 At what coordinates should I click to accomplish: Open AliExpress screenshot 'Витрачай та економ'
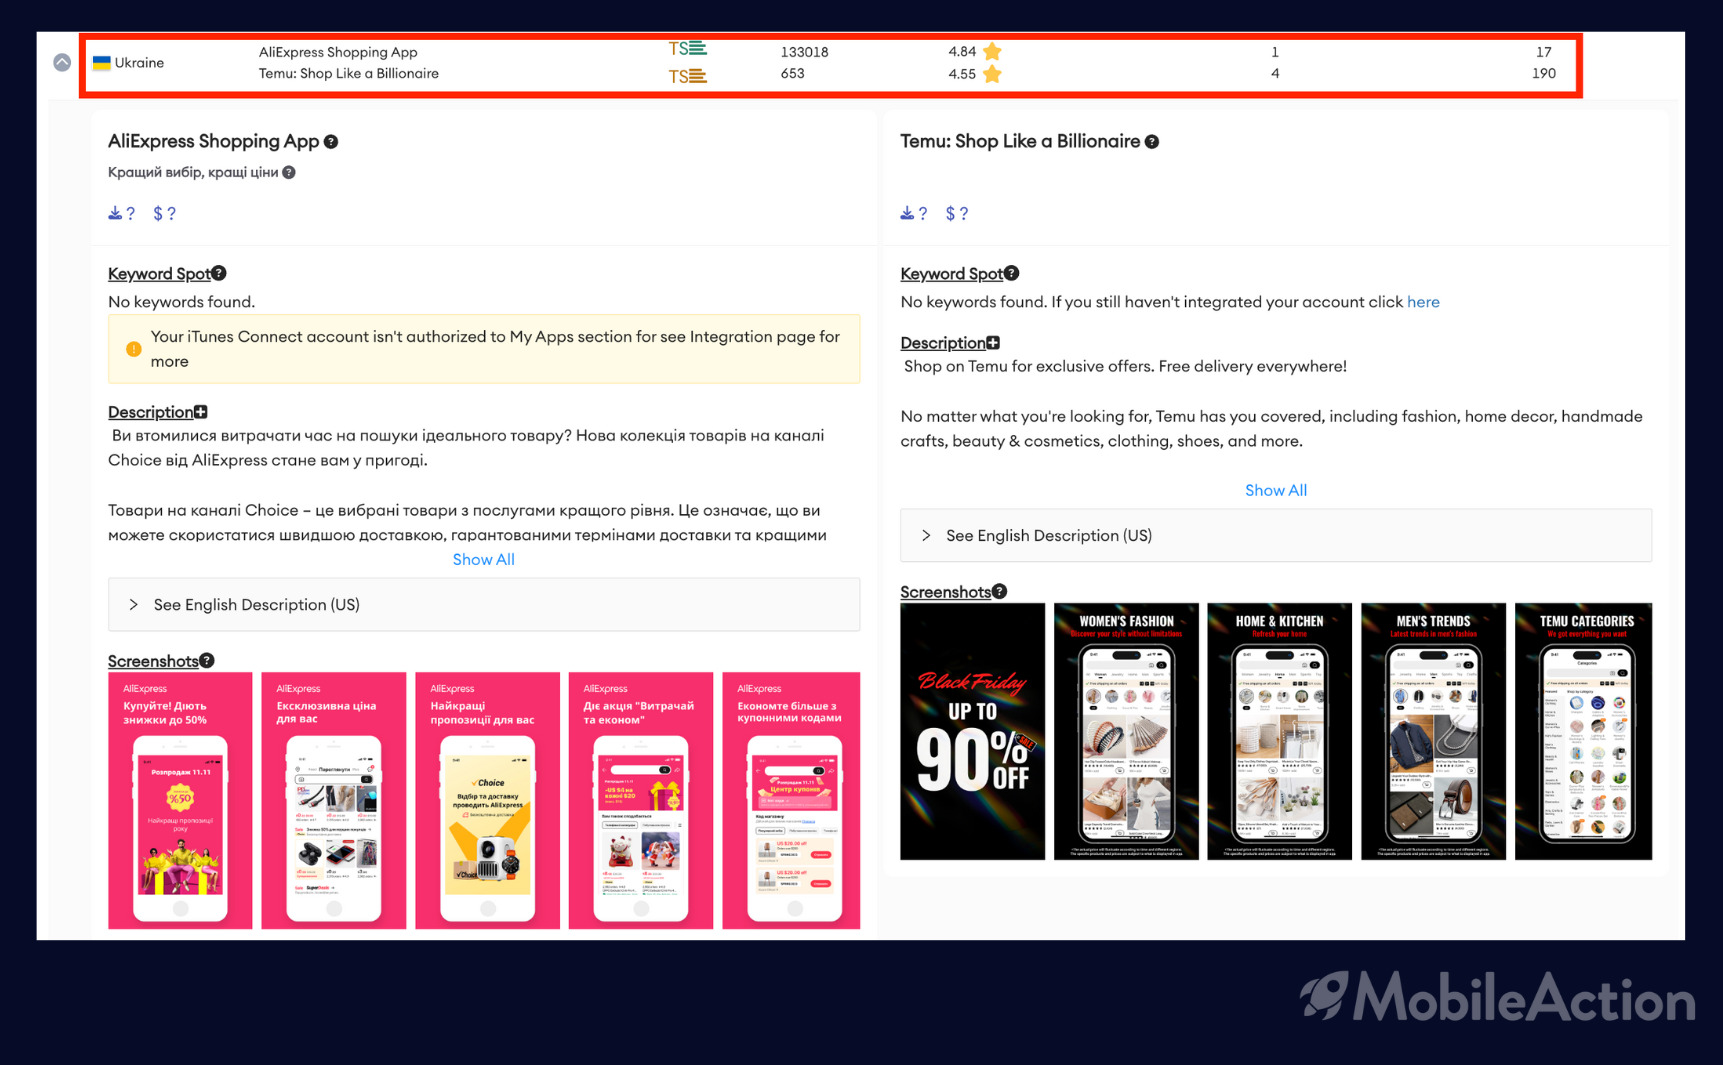click(x=641, y=800)
